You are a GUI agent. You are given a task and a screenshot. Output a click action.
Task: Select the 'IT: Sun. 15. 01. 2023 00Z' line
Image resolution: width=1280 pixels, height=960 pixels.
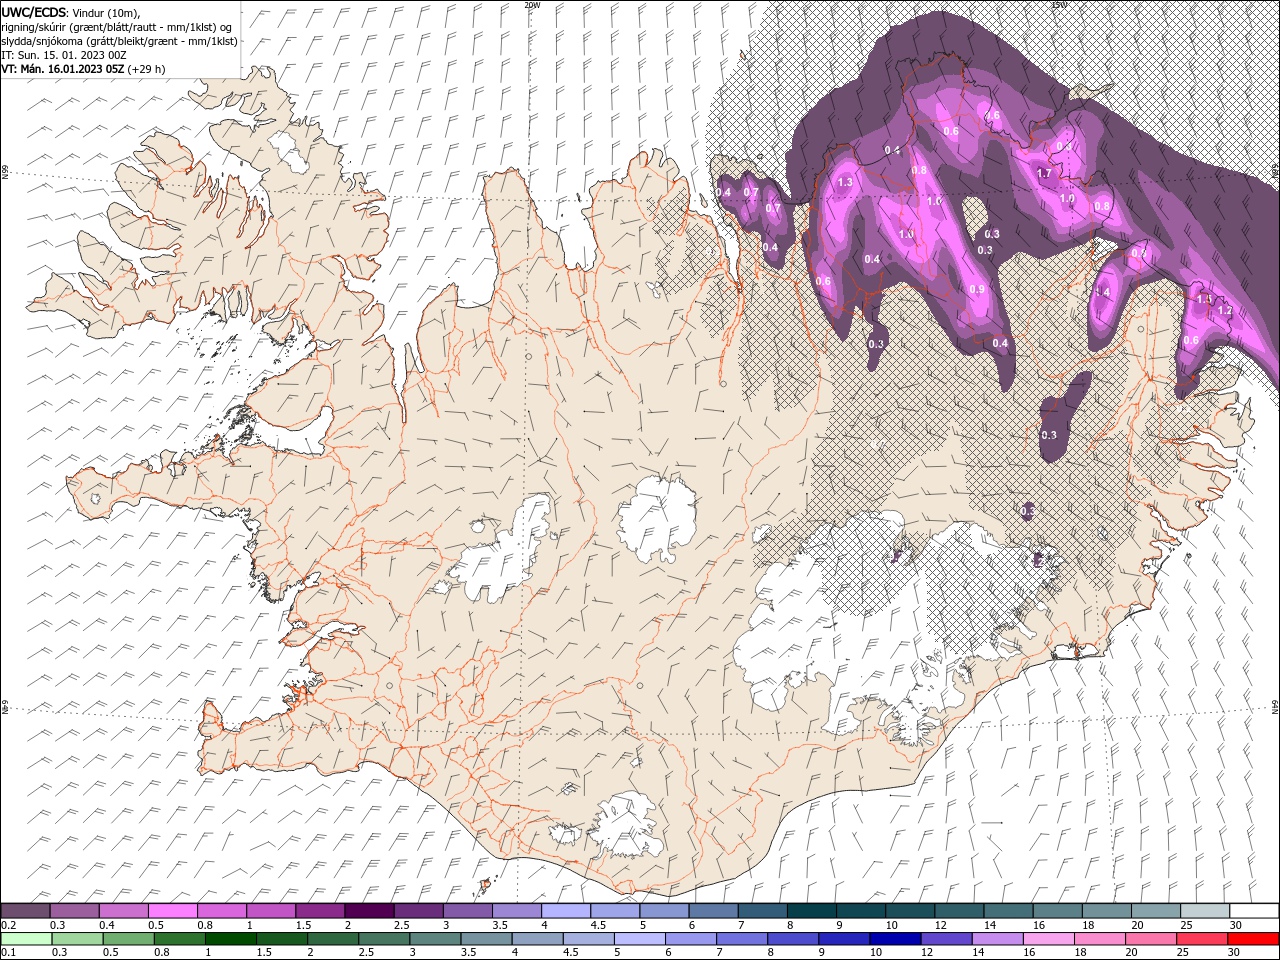click(63, 55)
